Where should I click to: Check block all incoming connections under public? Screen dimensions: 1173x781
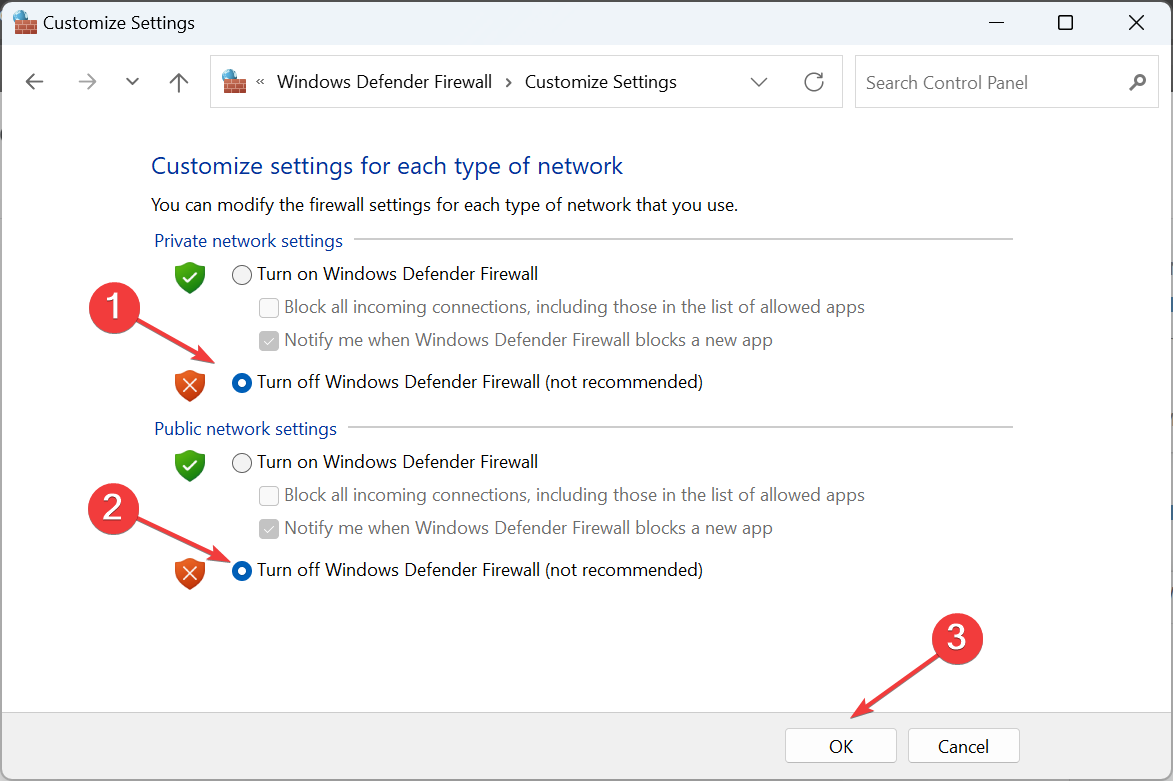269,495
